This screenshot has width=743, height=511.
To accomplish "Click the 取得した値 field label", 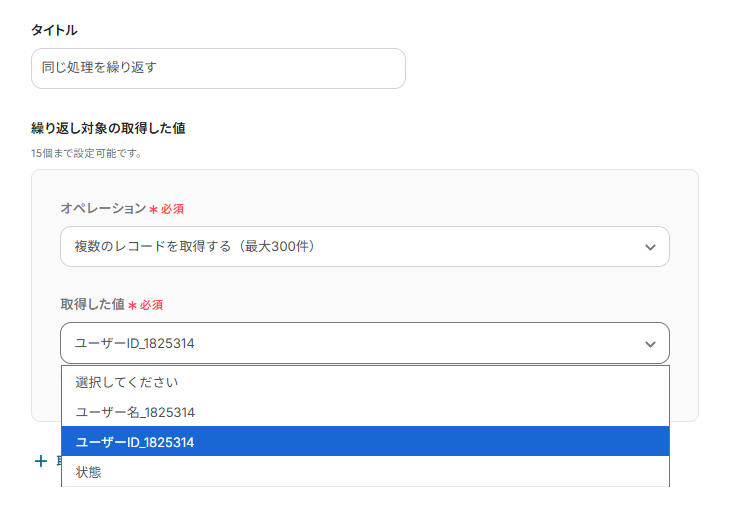I will [92, 304].
